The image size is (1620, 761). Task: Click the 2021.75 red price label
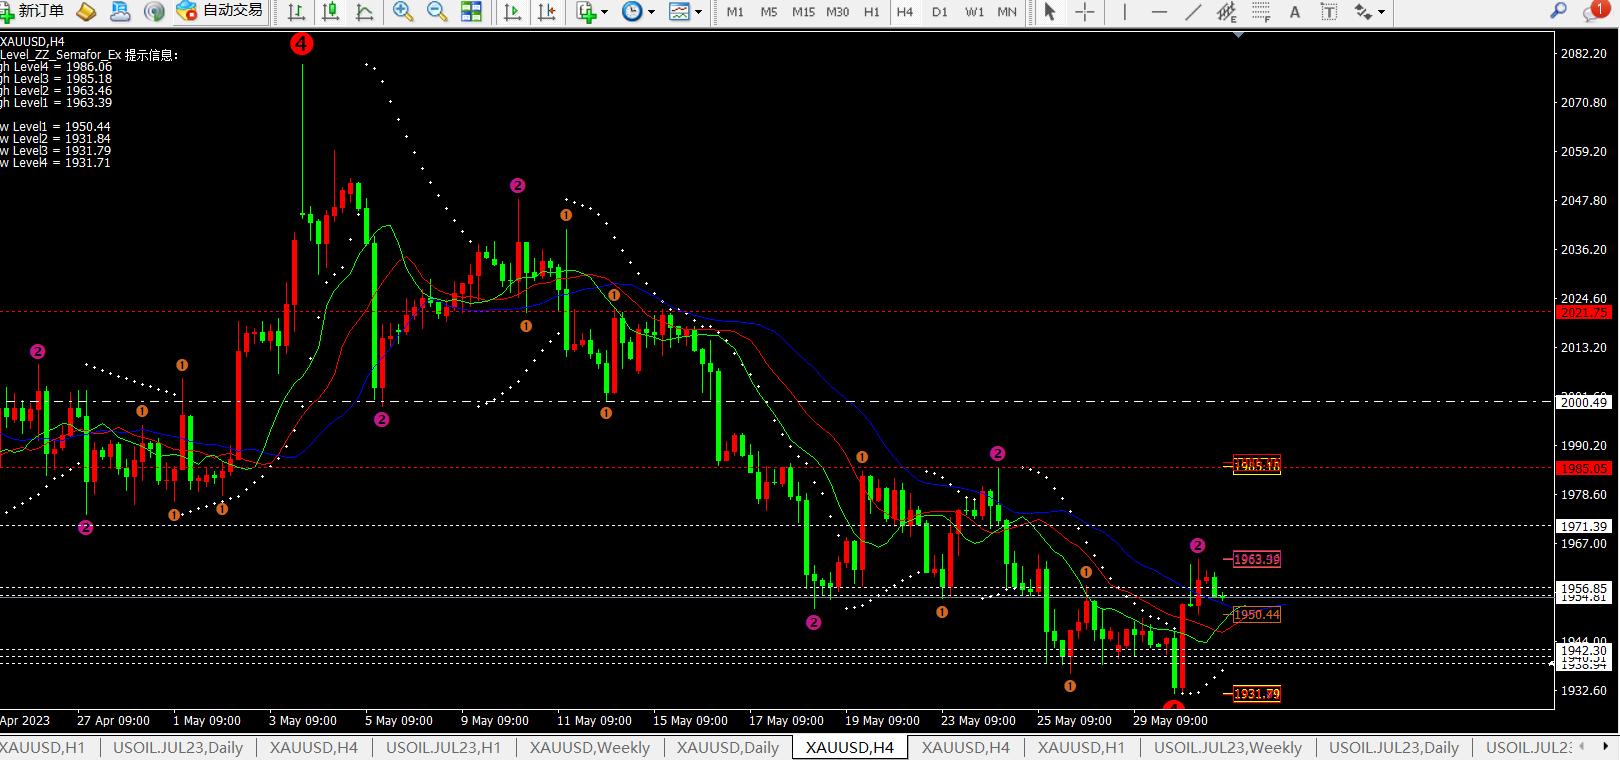point(1584,312)
